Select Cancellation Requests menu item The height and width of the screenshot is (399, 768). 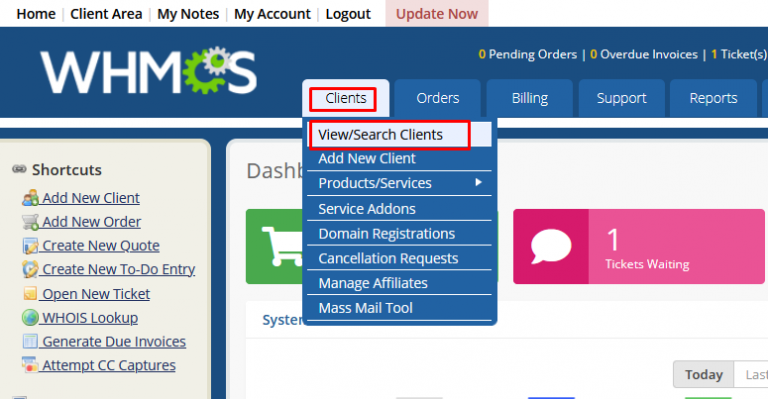pyautogui.click(x=399, y=258)
